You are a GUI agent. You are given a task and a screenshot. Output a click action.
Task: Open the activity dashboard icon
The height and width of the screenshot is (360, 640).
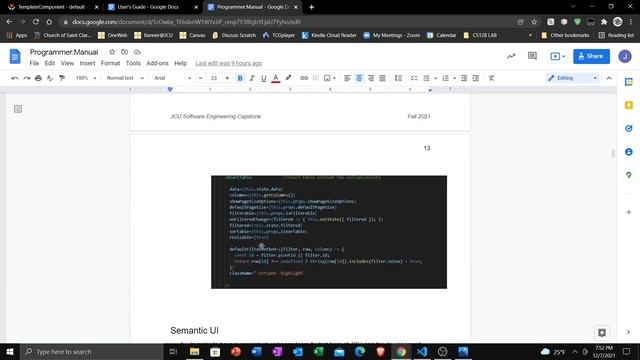click(x=511, y=56)
